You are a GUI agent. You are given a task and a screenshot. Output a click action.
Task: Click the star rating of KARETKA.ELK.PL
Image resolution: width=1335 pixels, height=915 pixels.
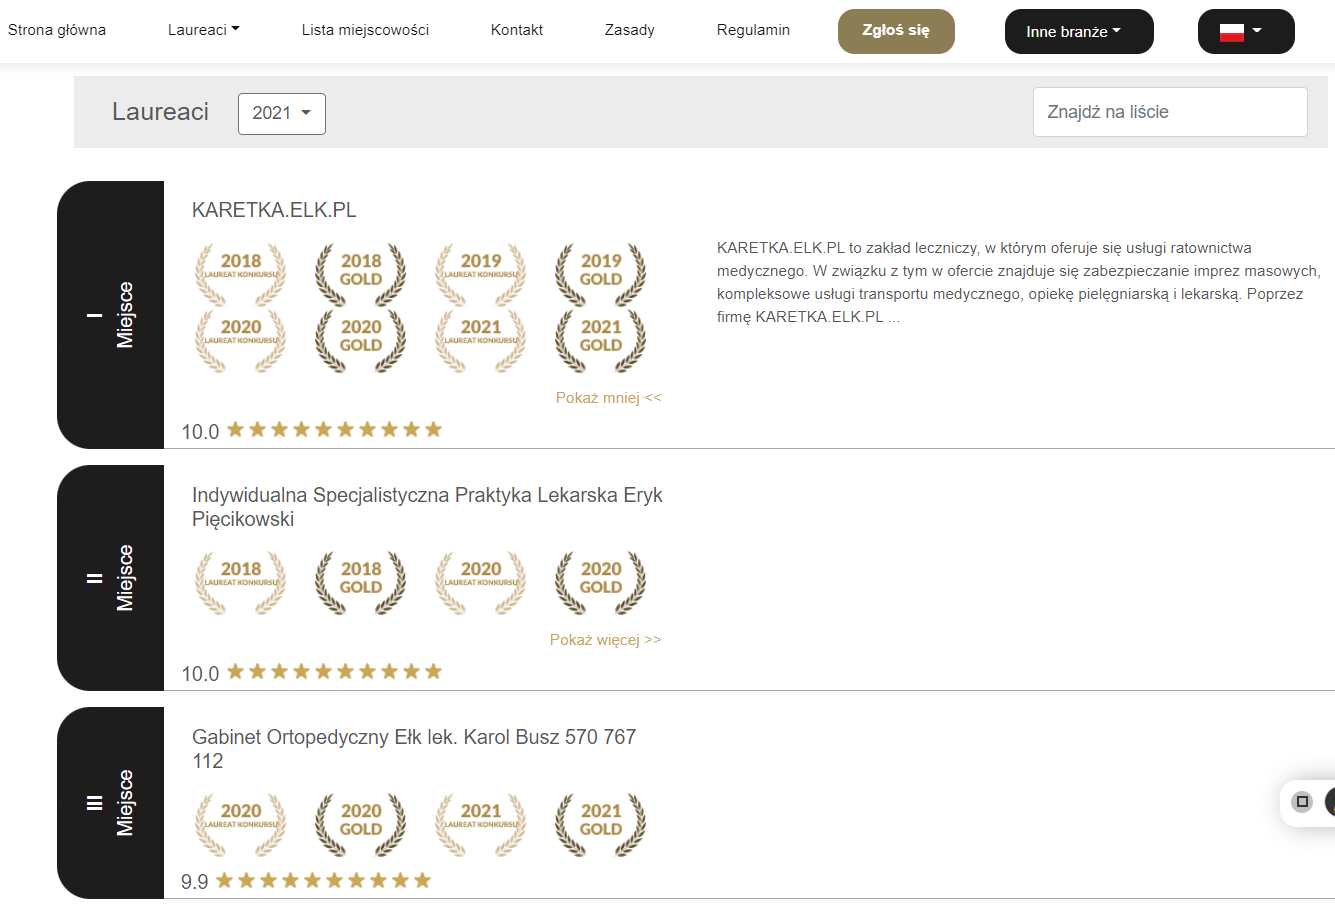334,429
